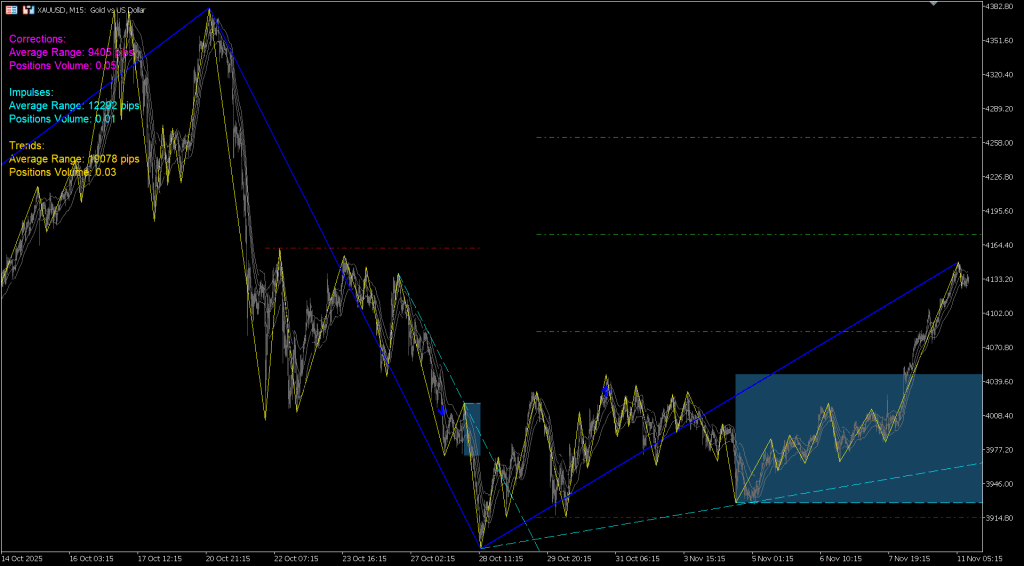Viewport: 1024px width, 566px height.
Task: Click the 14 Oct 2025 date label
Action: tap(22, 559)
